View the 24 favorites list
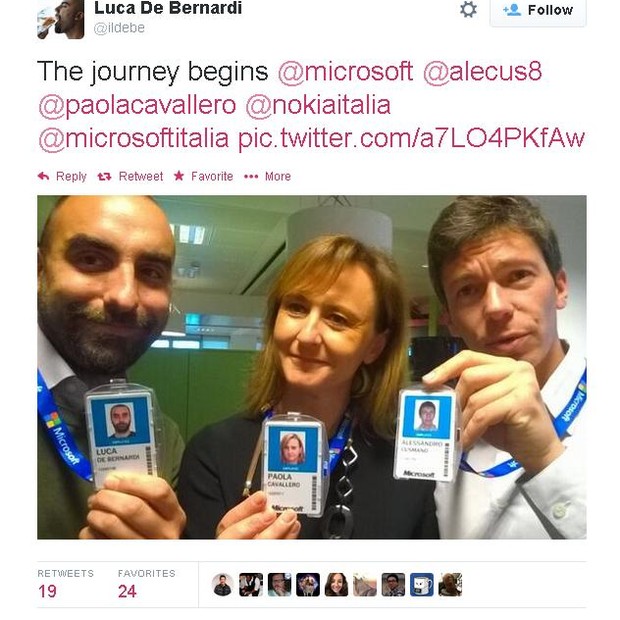The height and width of the screenshot is (620, 620). point(146,584)
